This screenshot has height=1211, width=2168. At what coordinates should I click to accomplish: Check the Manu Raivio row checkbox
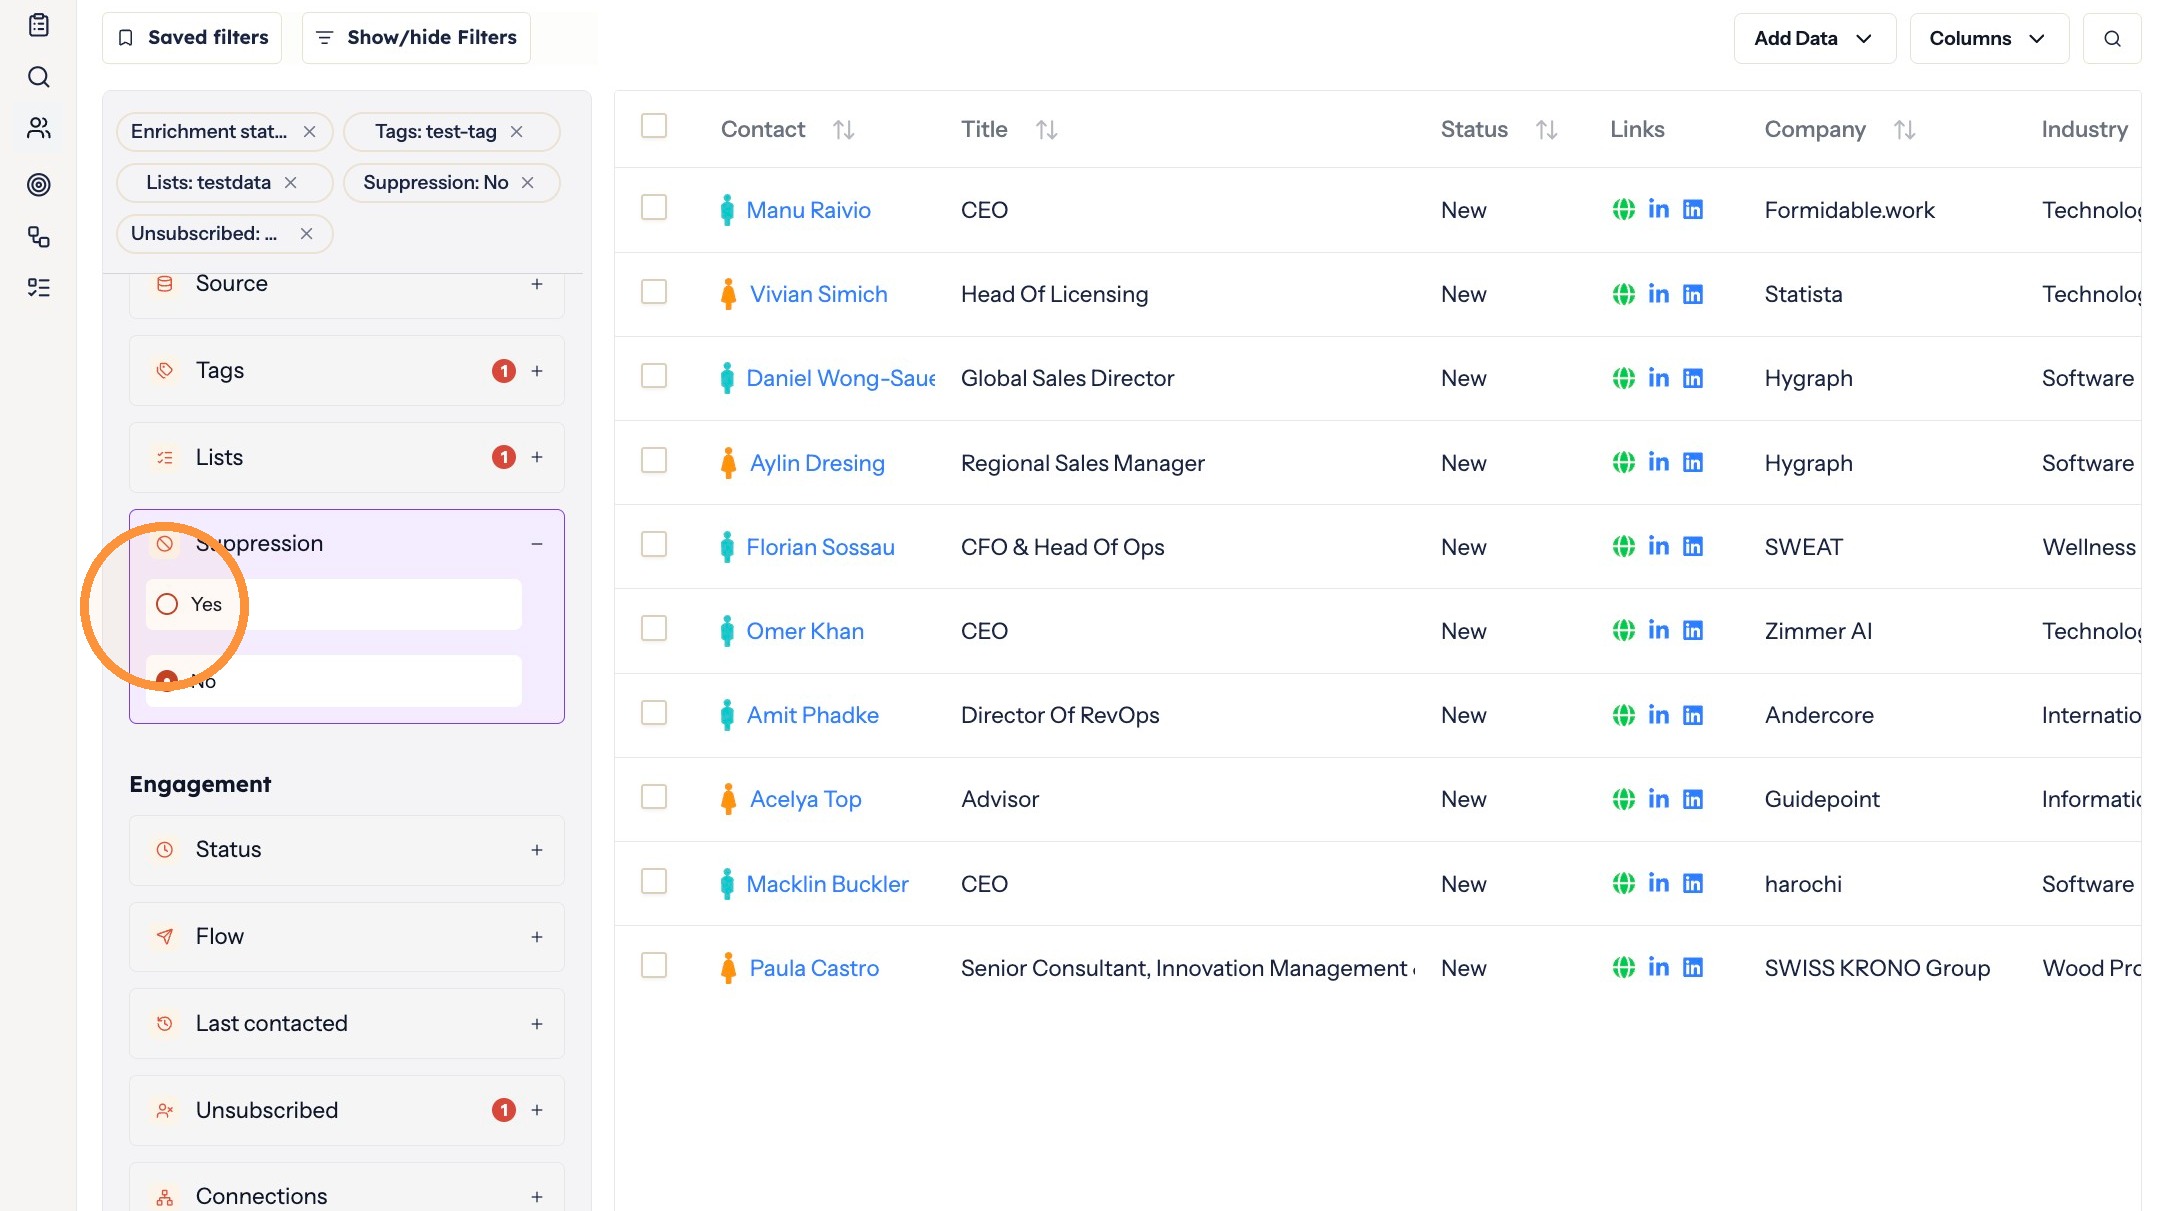(654, 207)
